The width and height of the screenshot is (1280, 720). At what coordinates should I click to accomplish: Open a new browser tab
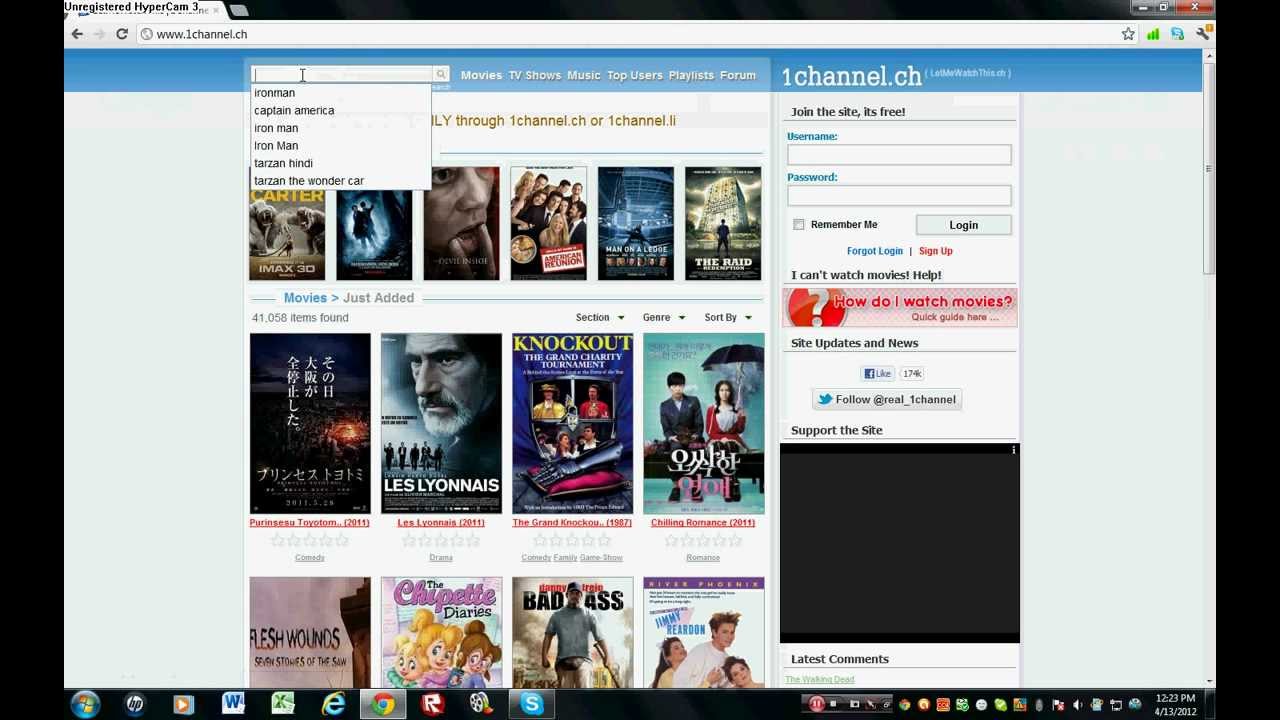pos(239,10)
